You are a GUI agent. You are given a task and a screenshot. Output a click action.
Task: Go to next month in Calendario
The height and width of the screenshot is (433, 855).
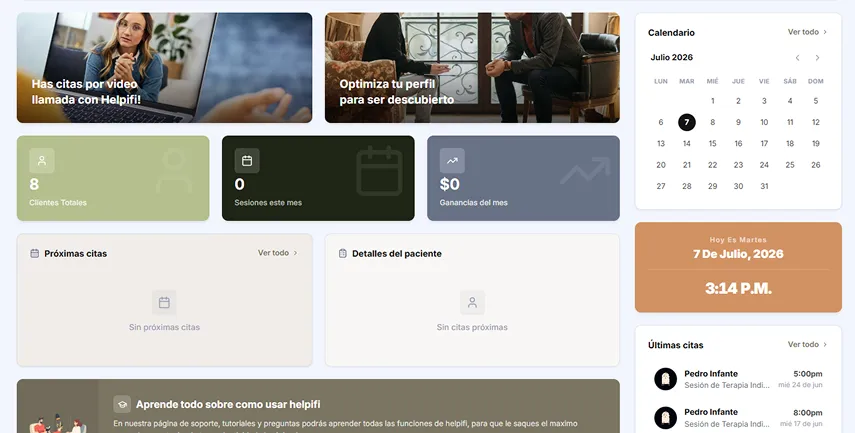[817, 58]
